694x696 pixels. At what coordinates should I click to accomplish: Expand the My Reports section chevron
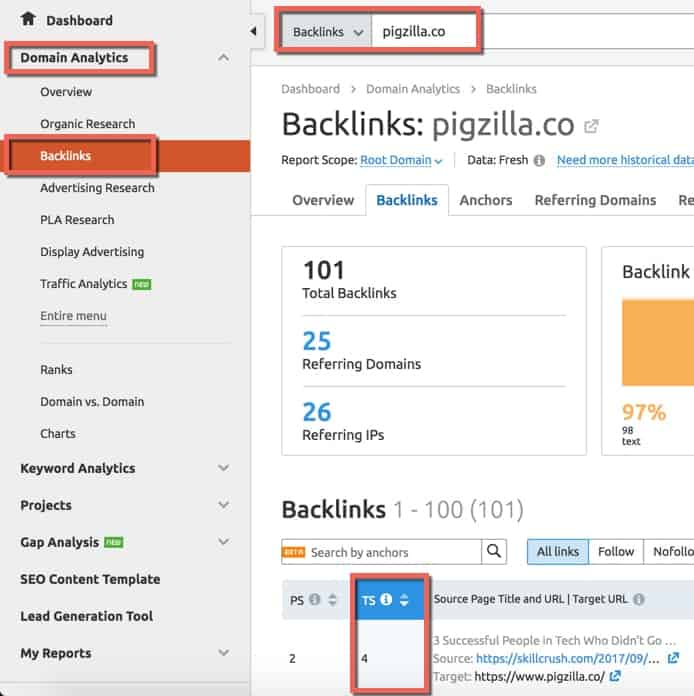coord(224,652)
